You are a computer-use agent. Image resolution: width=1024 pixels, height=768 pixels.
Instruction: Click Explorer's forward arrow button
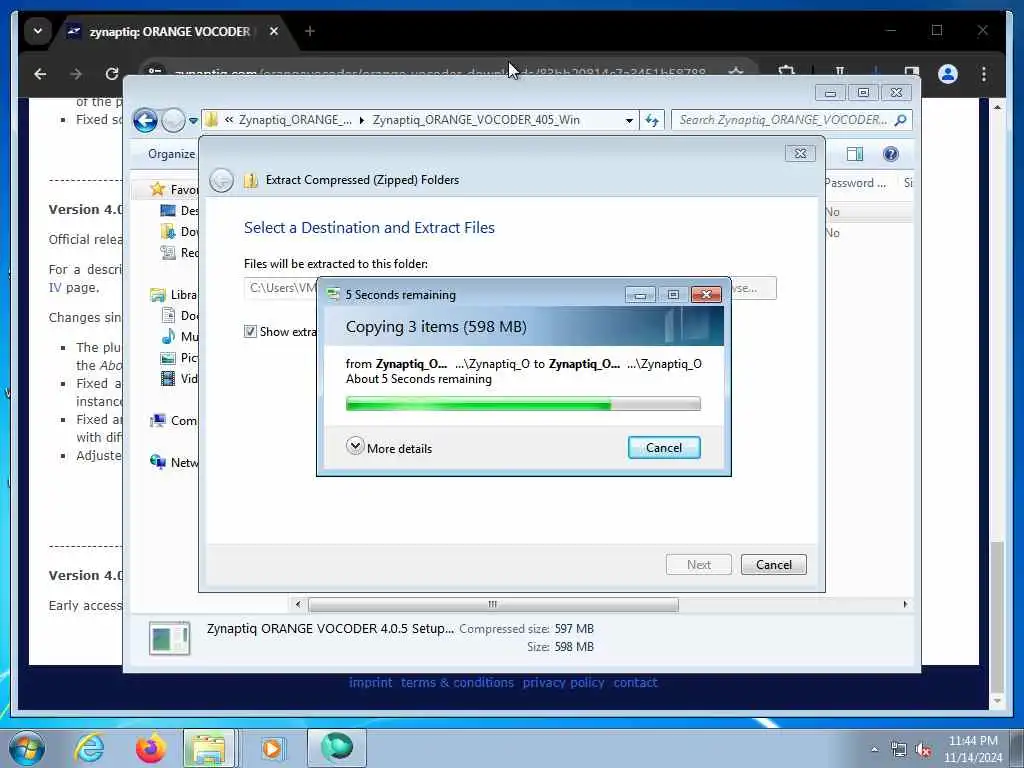coord(173,120)
